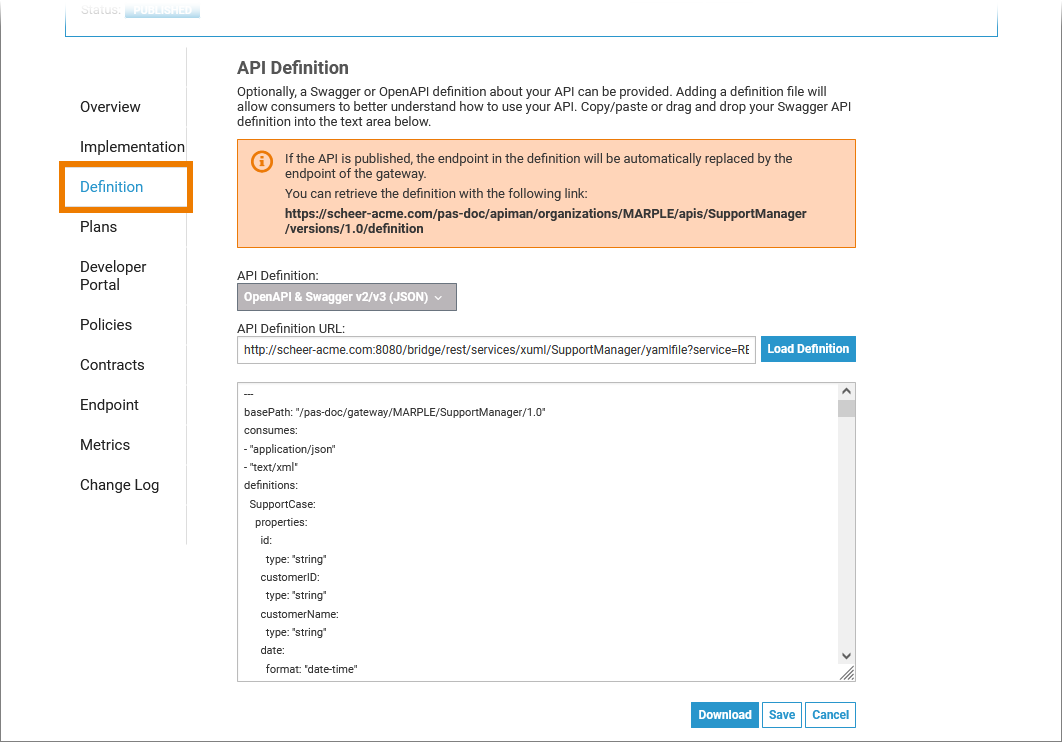Click the Cancel button

(830, 715)
